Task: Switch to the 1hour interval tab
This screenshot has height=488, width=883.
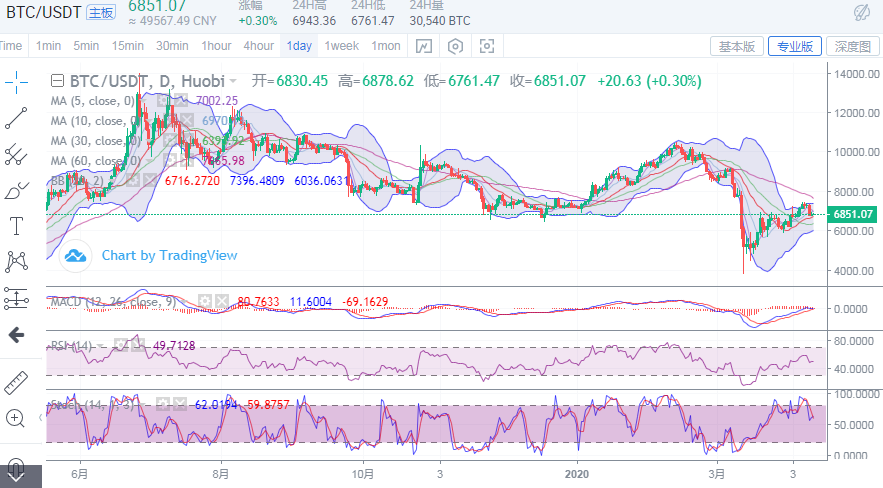Action: [217, 46]
